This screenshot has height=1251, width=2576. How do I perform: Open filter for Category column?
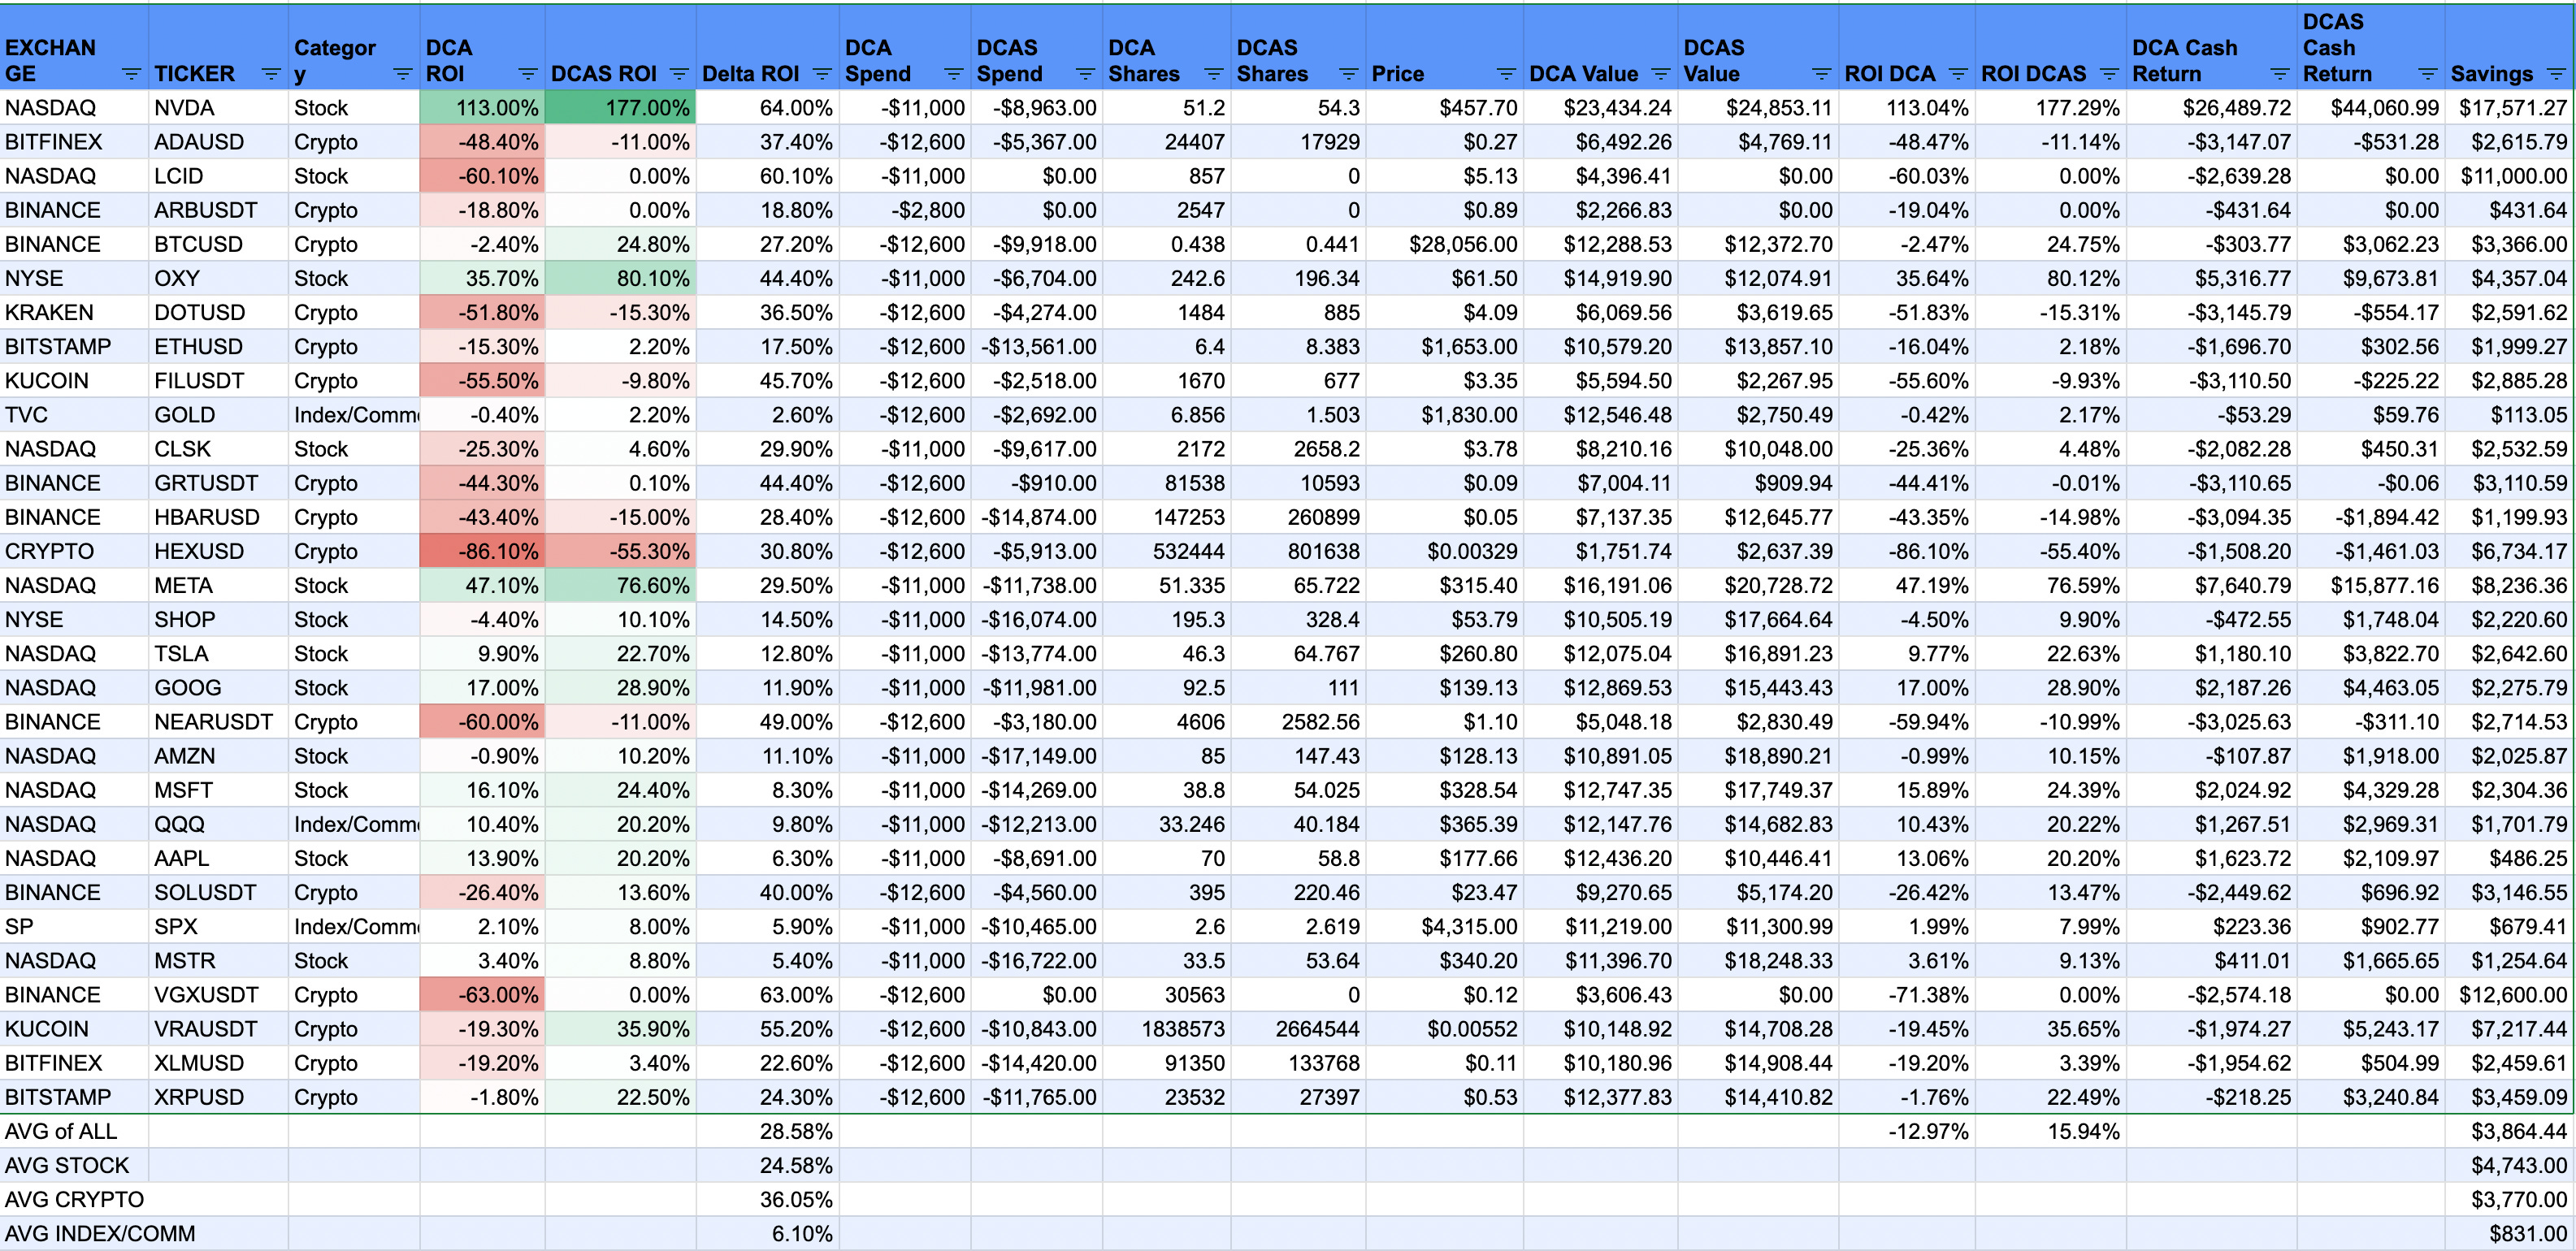403,74
